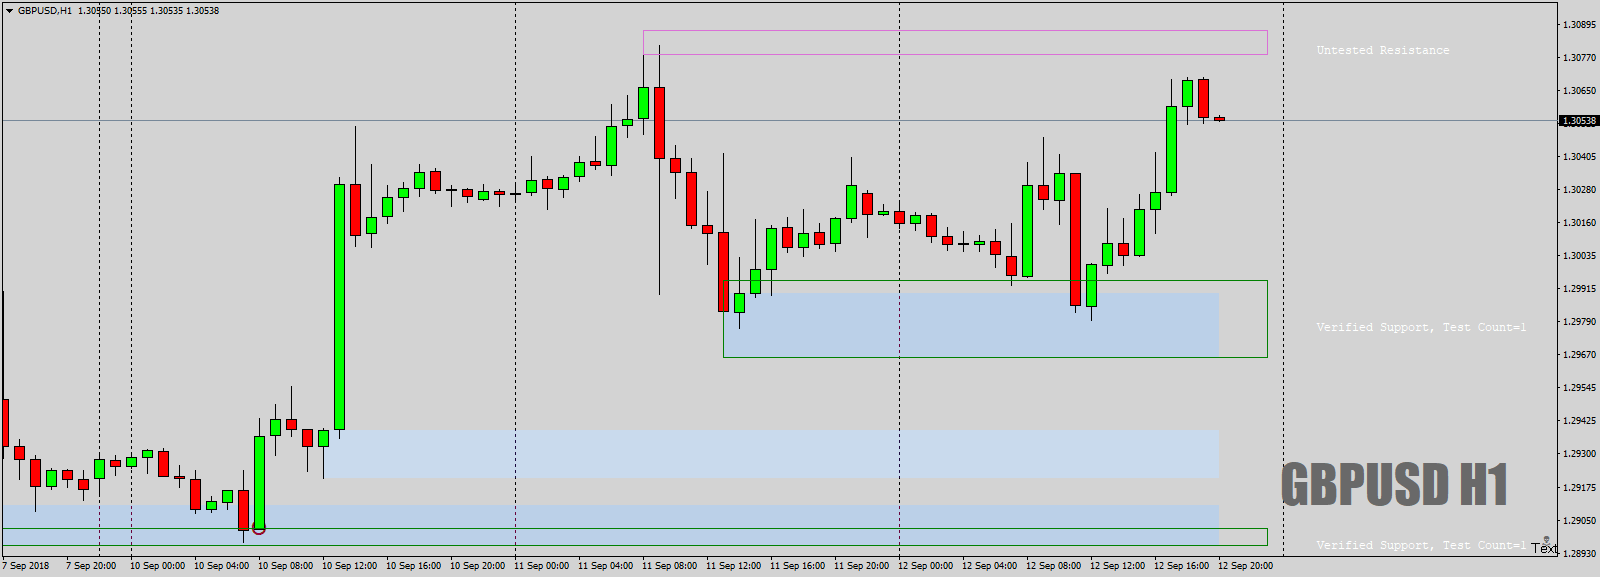Image resolution: width=1600 pixels, height=577 pixels.
Task: Click the "11 Sep 04:00" time axis label
Action: click(x=605, y=566)
